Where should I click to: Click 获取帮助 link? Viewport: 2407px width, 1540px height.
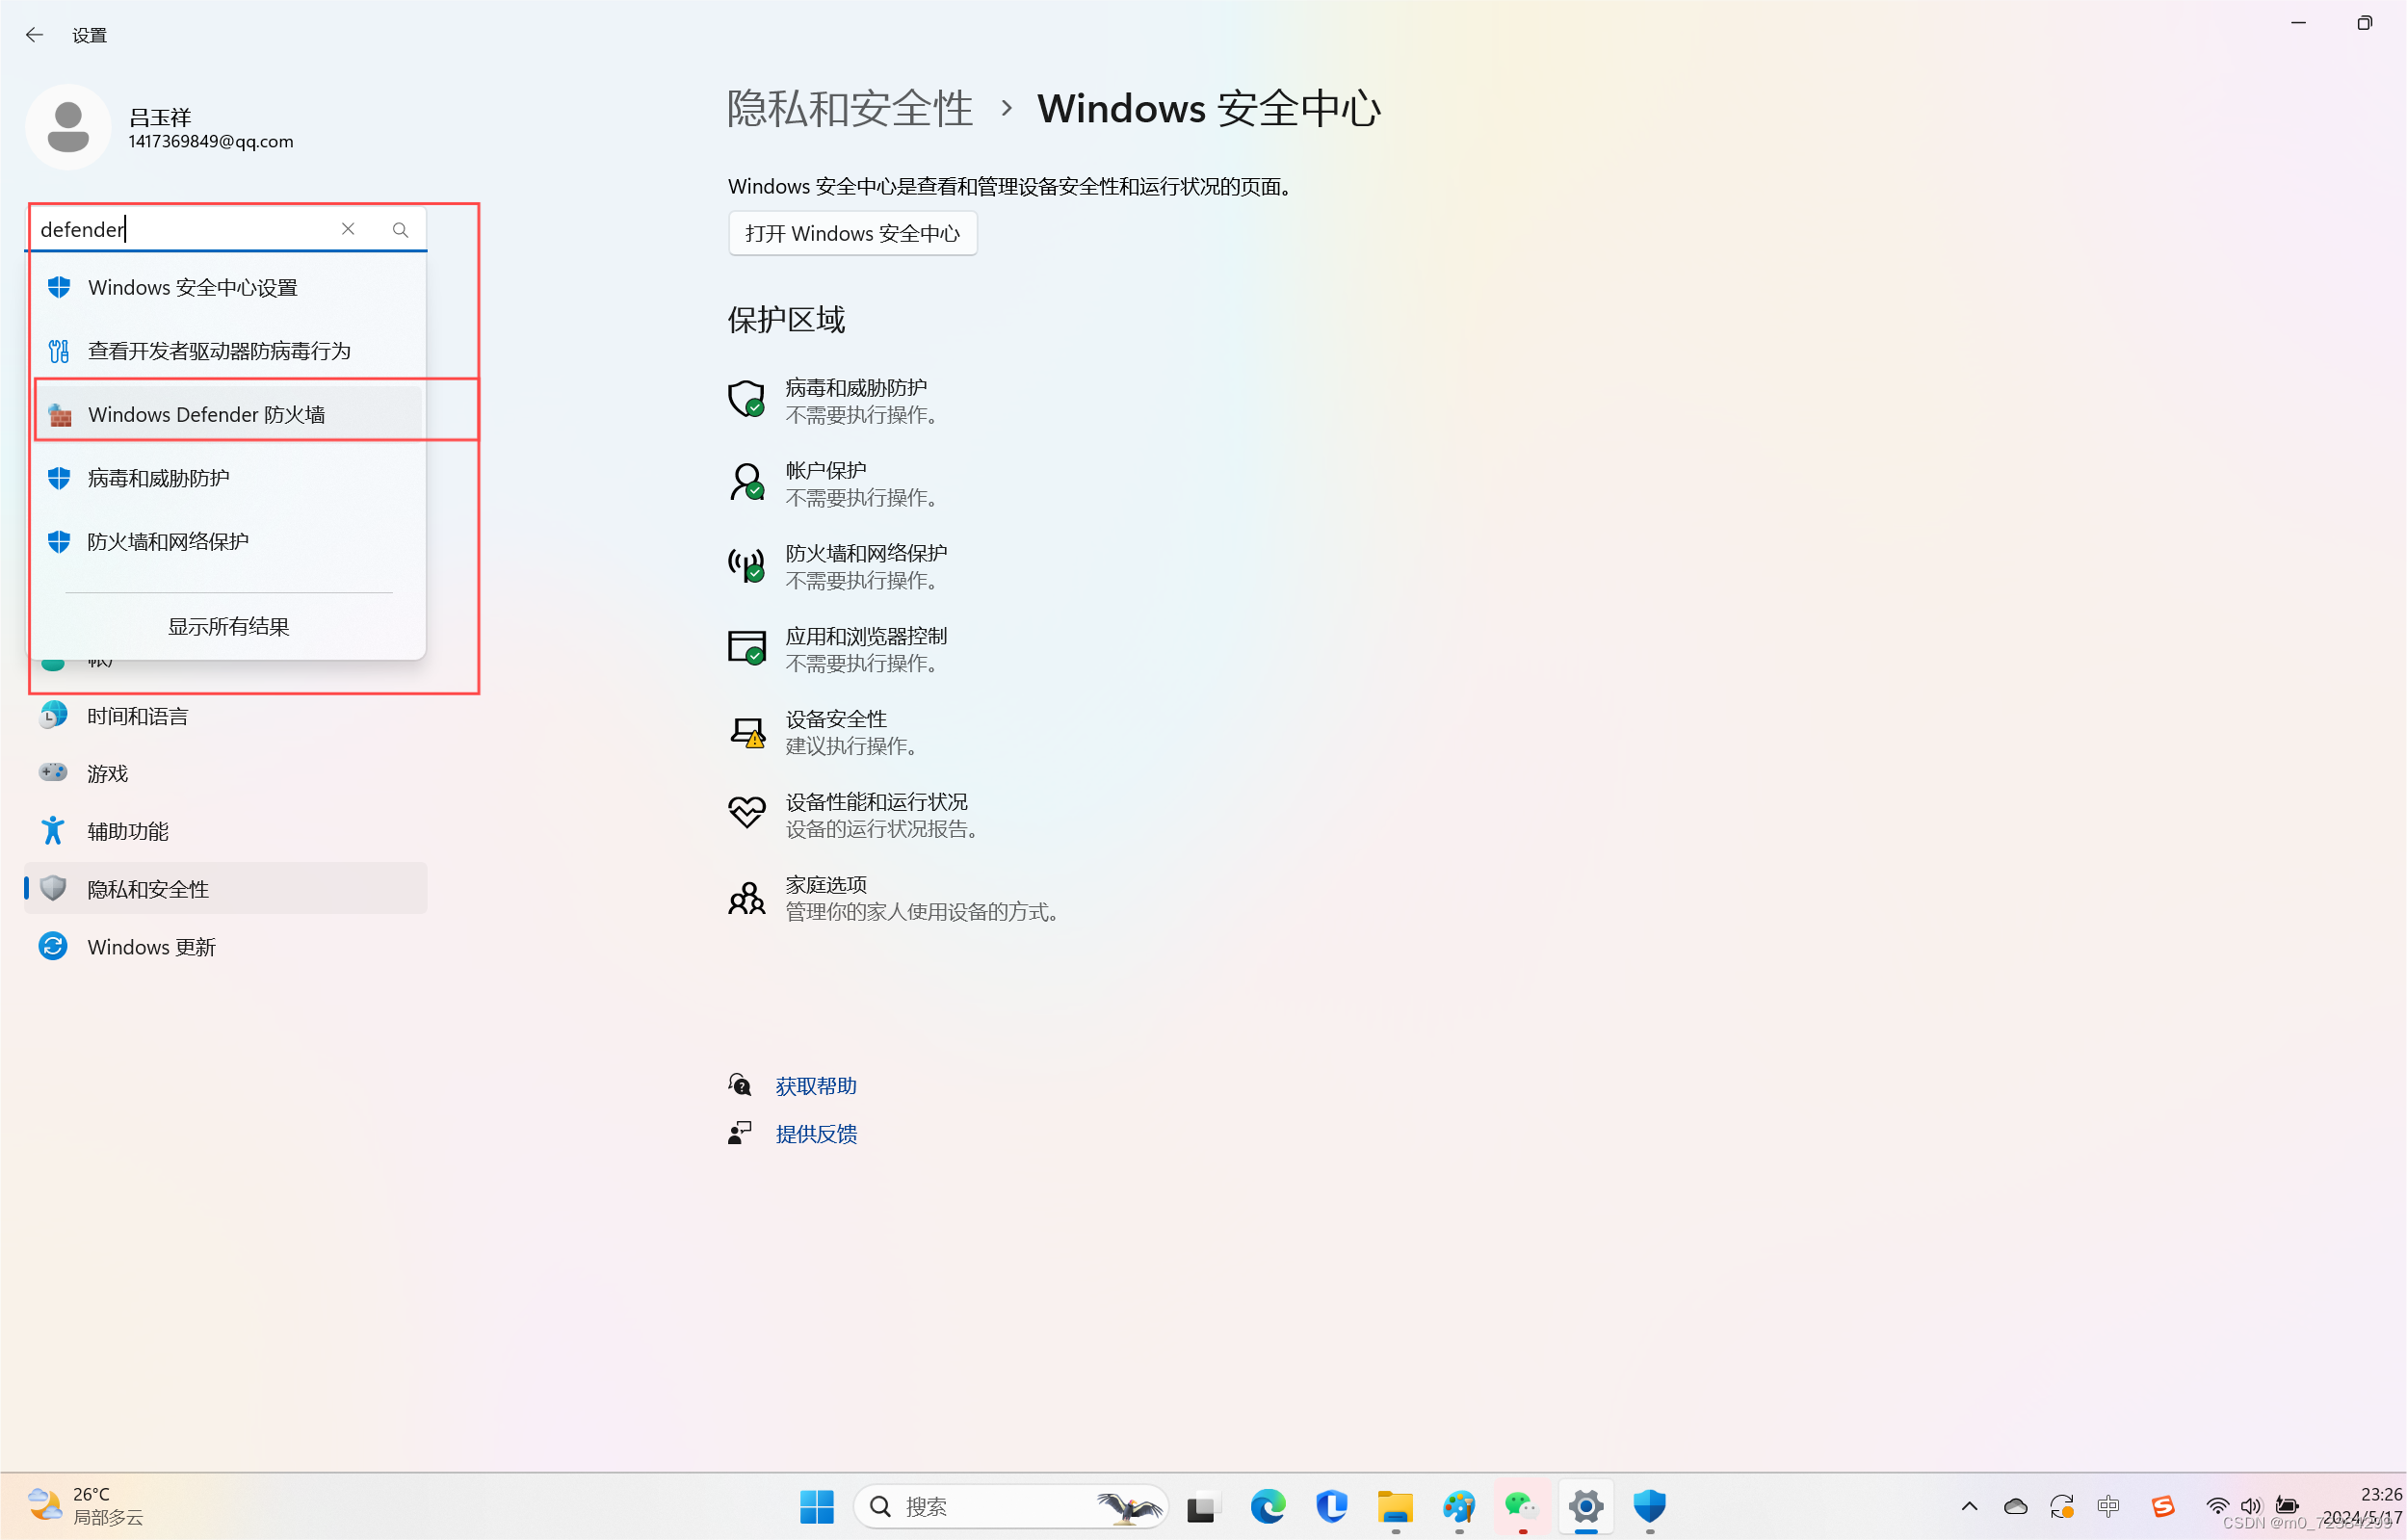pos(816,1086)
